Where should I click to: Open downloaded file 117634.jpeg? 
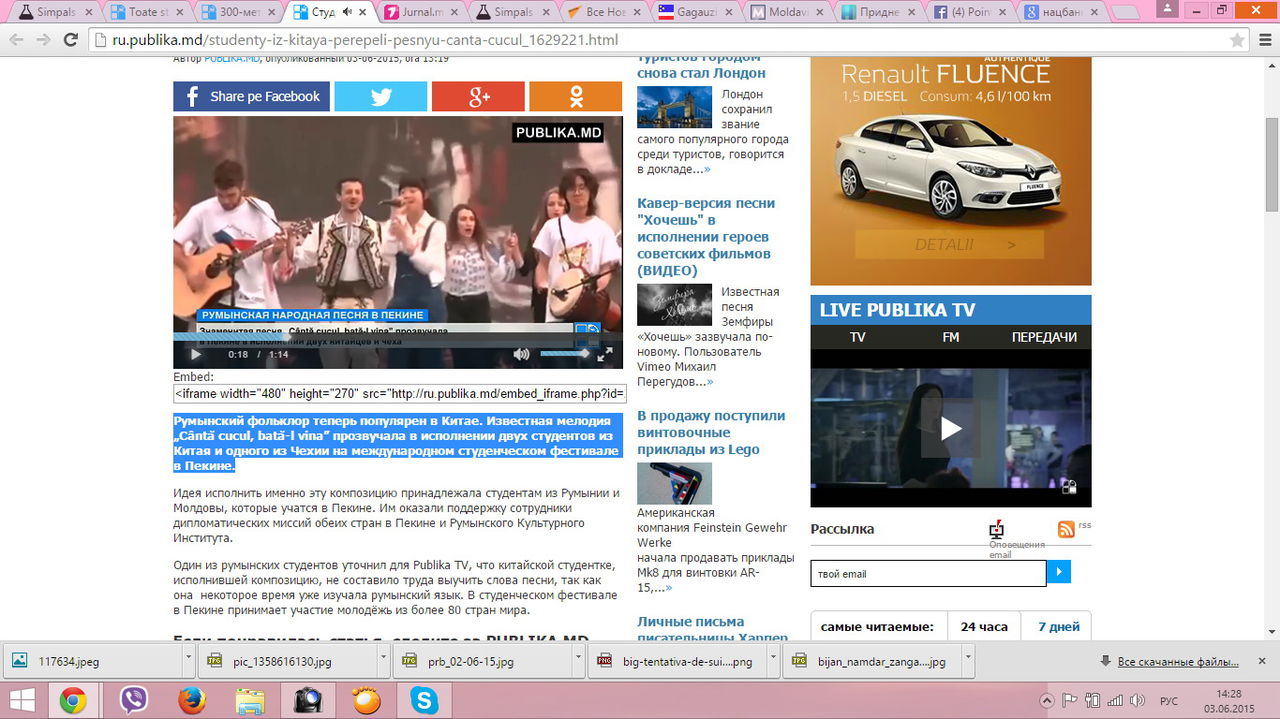(x=92, y=661)
